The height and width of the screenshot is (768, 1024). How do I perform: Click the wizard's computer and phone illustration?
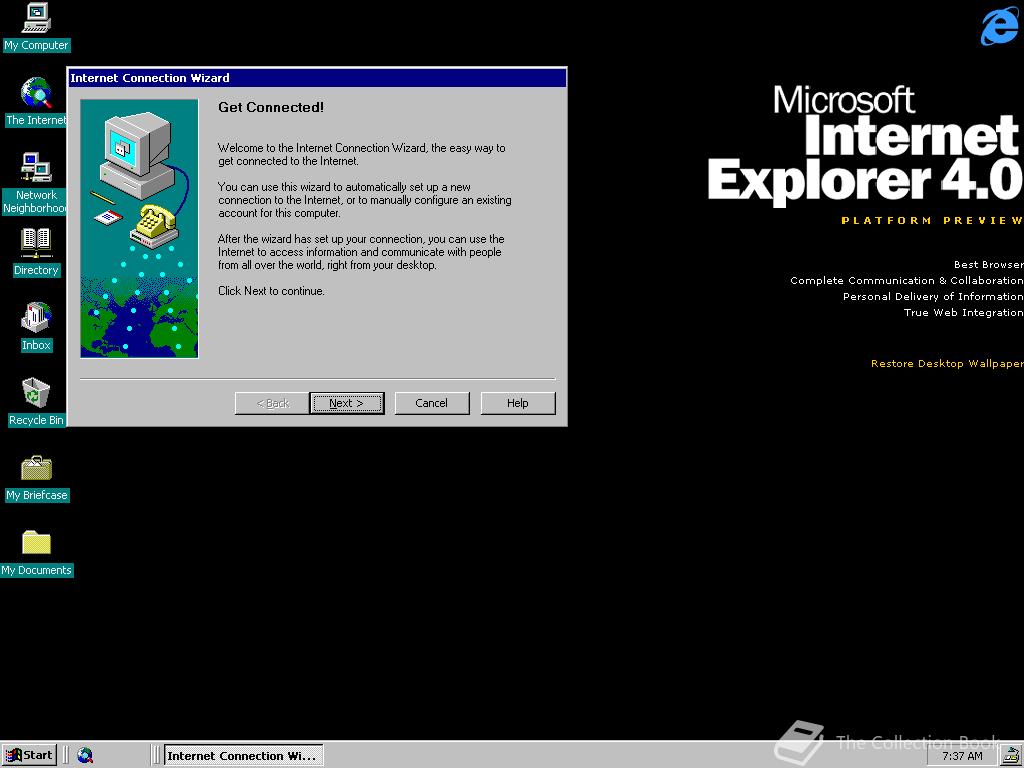(139, 229)
